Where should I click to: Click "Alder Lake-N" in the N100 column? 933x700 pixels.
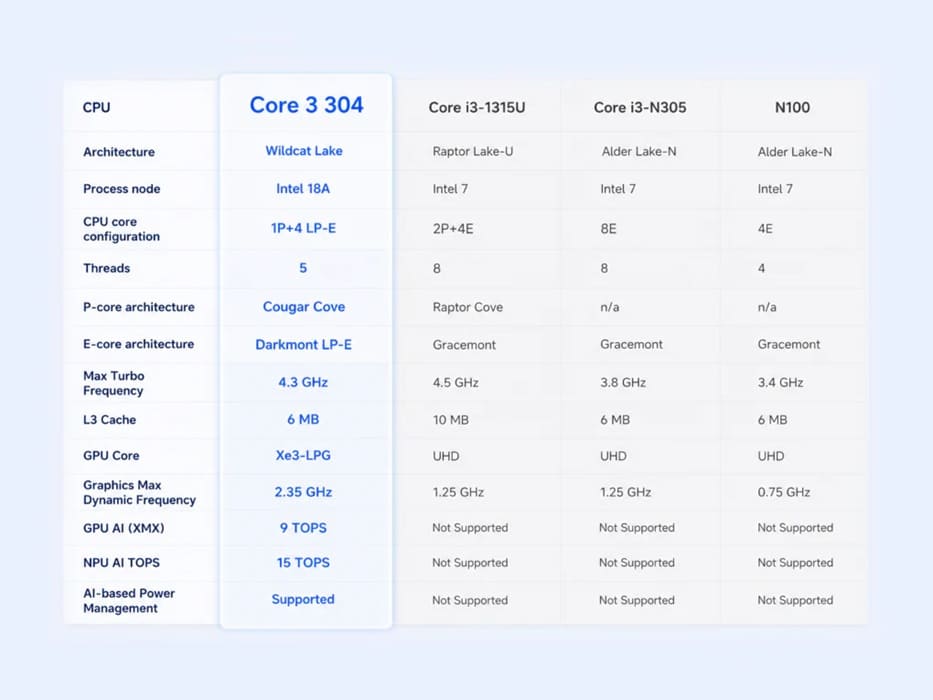tap(795, 152)
